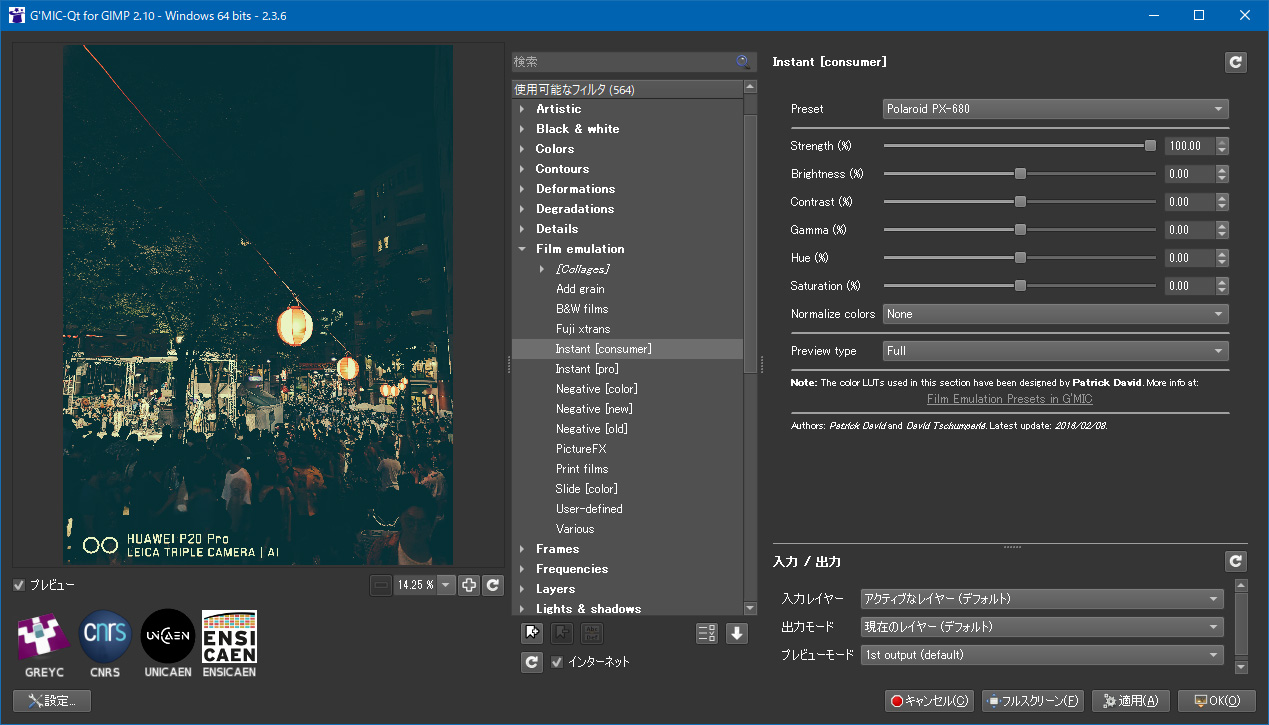The width and height of the screenshot is (1269, 725).
Task: Click the preview image thumbnail
Action: pos(258,305)
